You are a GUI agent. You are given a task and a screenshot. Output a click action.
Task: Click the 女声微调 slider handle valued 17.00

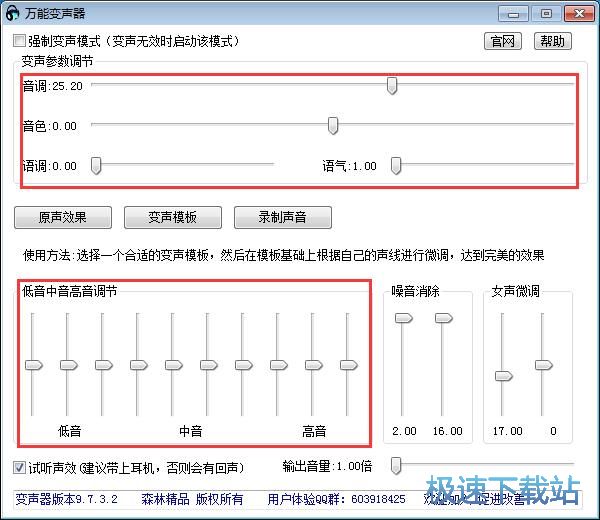point(504,376)
